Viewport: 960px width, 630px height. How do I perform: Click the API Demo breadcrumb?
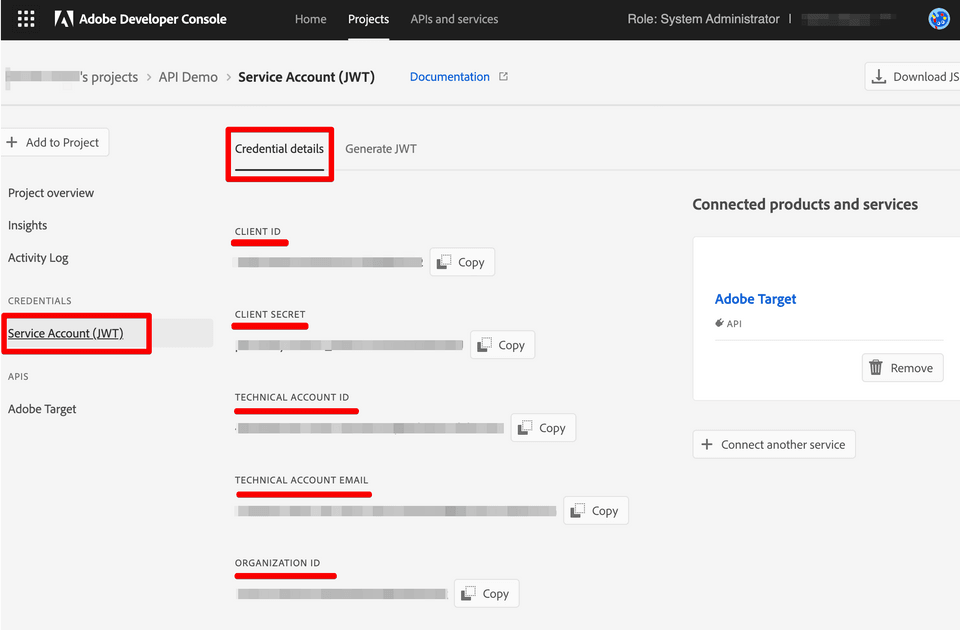[x=188, y=77]
